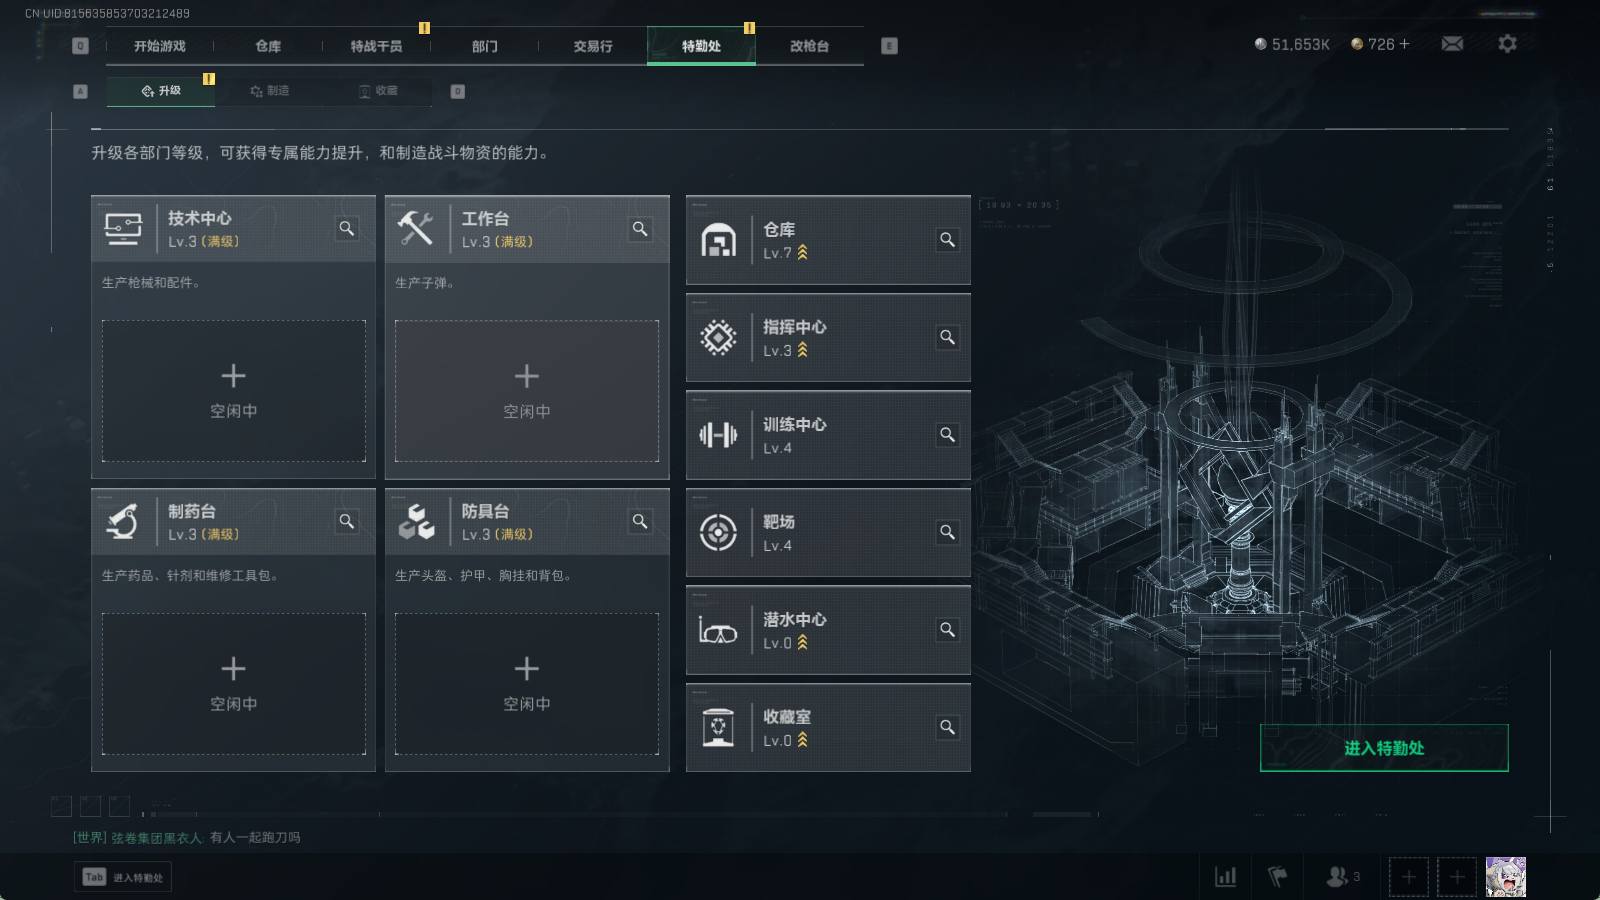Screen dimensions: 1600x900
Task: Open the mail envelope icon
Action: (x=1452, y=44)
